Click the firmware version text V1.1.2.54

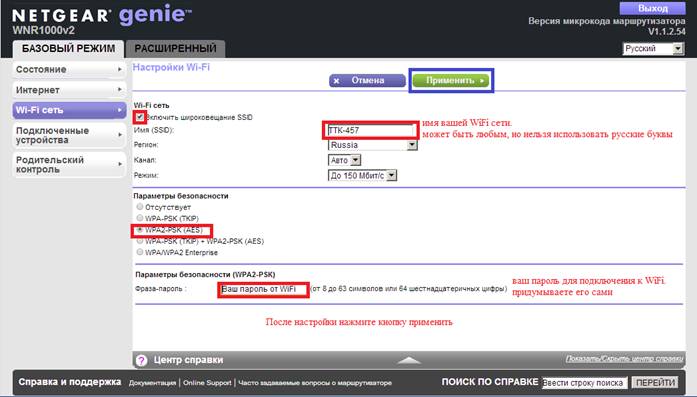(x=666, y=32)
